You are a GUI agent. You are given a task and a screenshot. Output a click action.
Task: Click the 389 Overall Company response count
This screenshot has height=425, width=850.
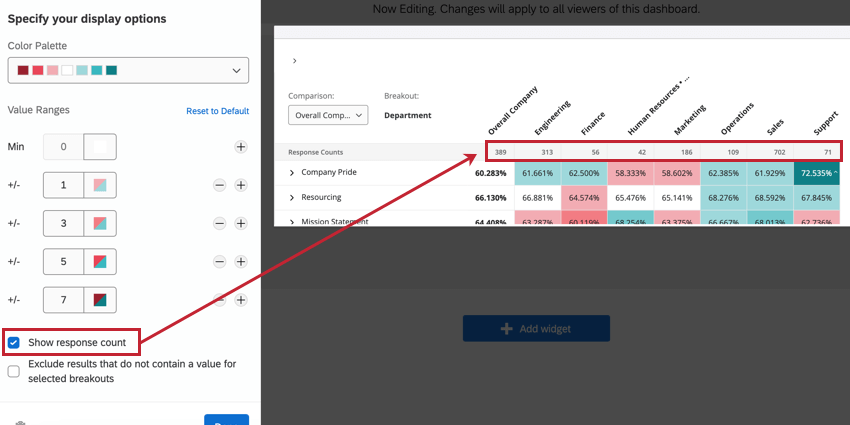point(500,152)
